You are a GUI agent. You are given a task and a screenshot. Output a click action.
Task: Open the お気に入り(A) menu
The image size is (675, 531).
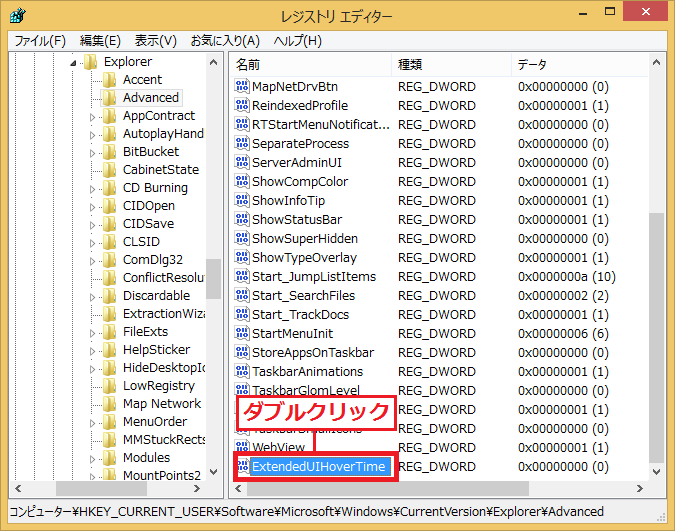coord(225,41)
